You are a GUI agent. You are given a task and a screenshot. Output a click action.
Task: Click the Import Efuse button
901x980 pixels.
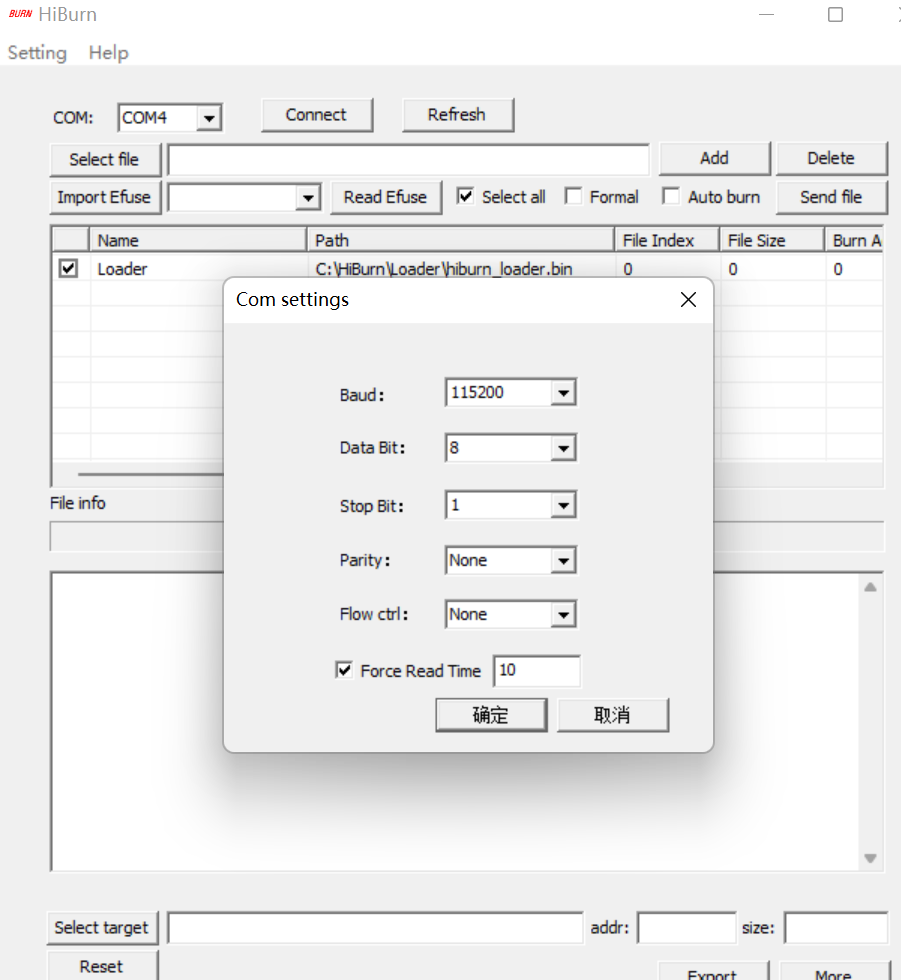pyautogui.click(x=105, y=198)
